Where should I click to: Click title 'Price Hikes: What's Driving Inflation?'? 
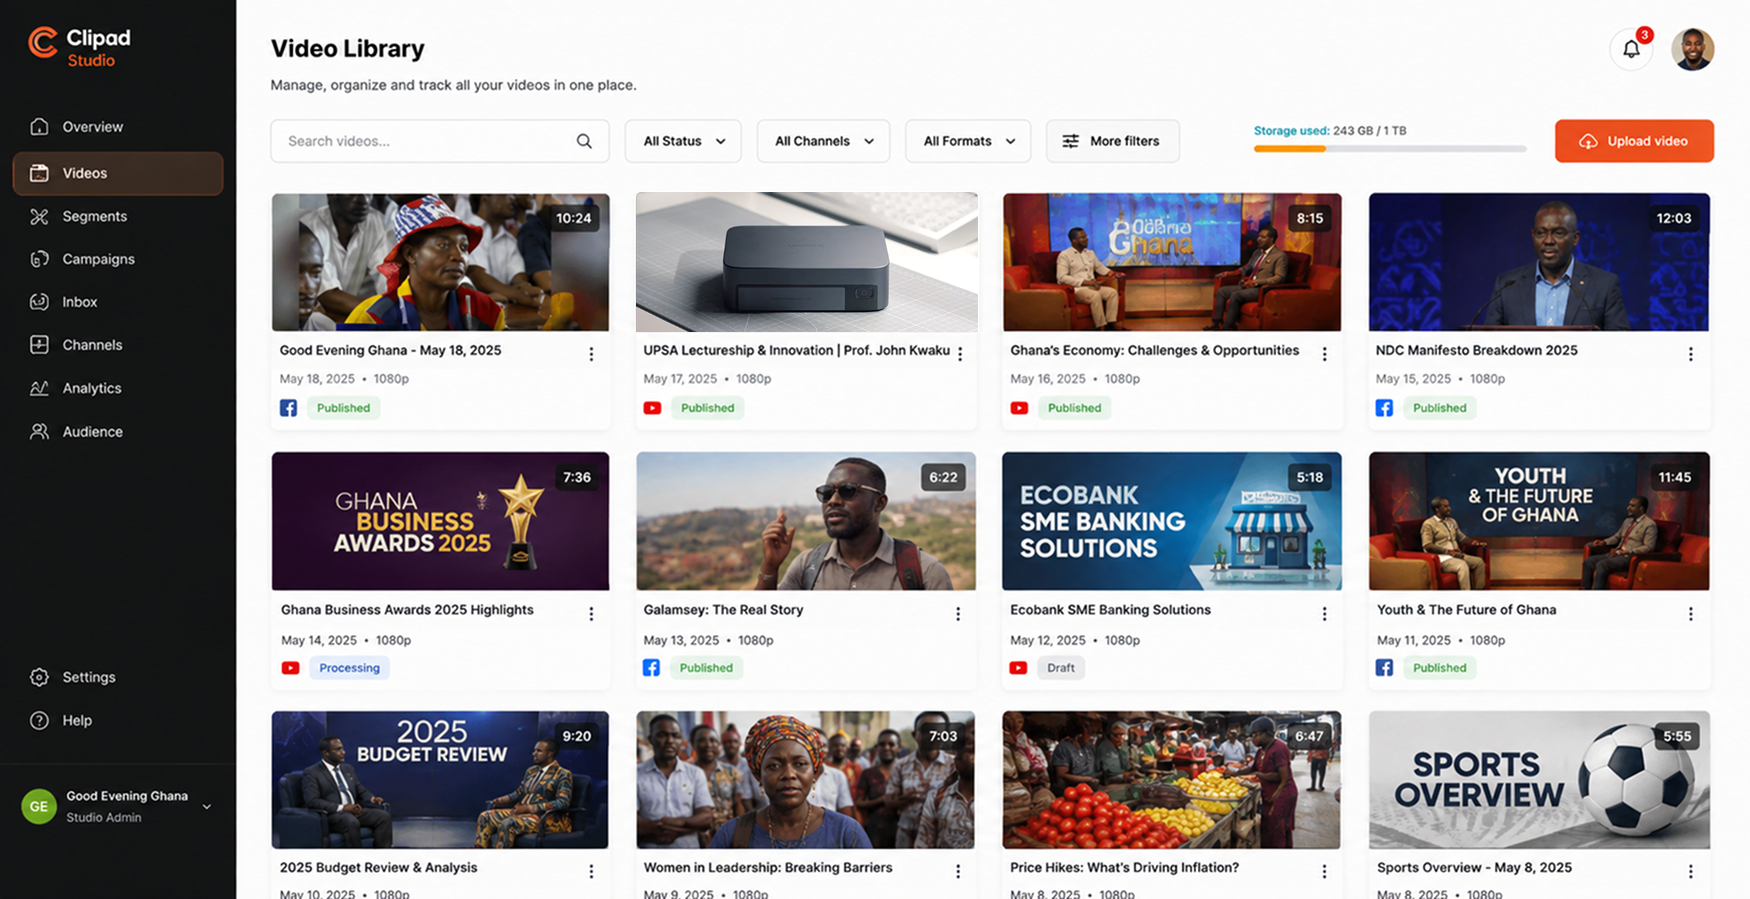point(1124,868)
